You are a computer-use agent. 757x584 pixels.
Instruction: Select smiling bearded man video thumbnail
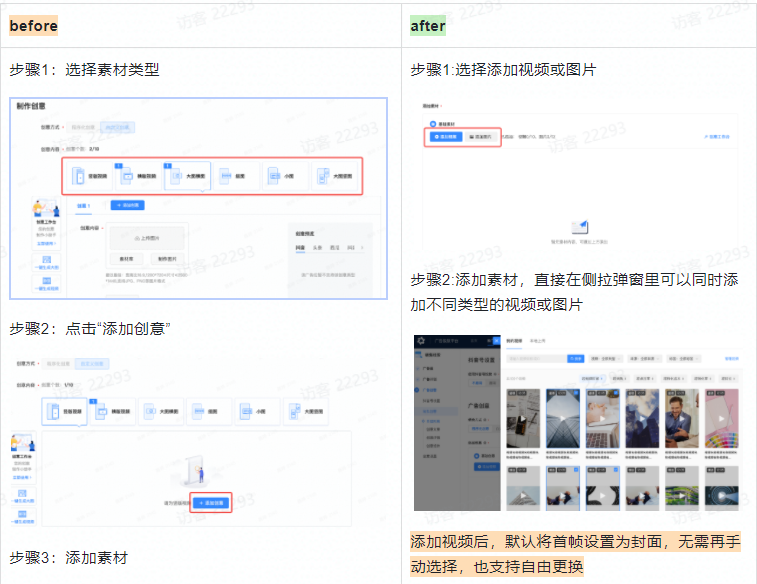point(682,418)
